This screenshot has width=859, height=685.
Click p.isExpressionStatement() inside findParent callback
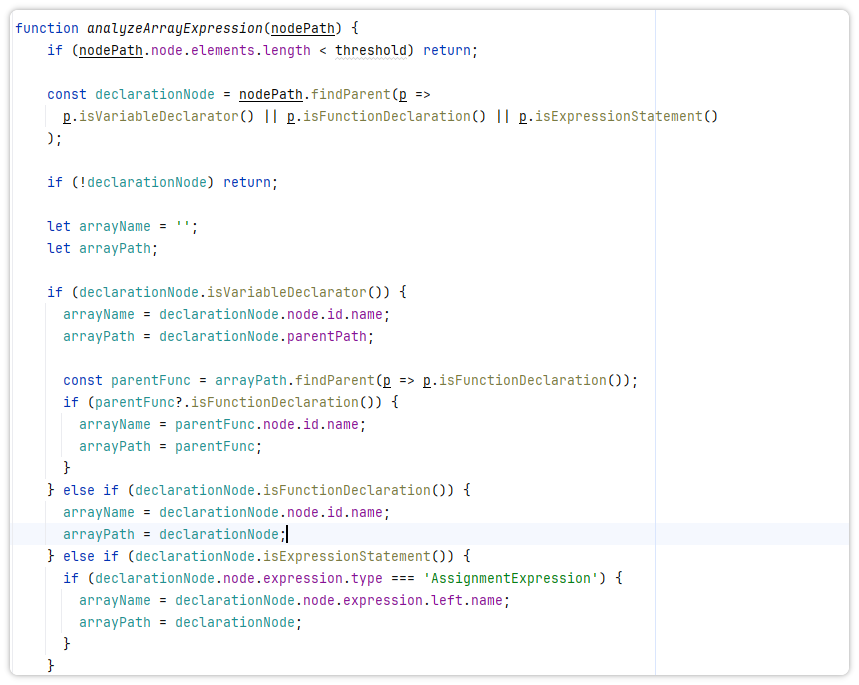point(618,116)
